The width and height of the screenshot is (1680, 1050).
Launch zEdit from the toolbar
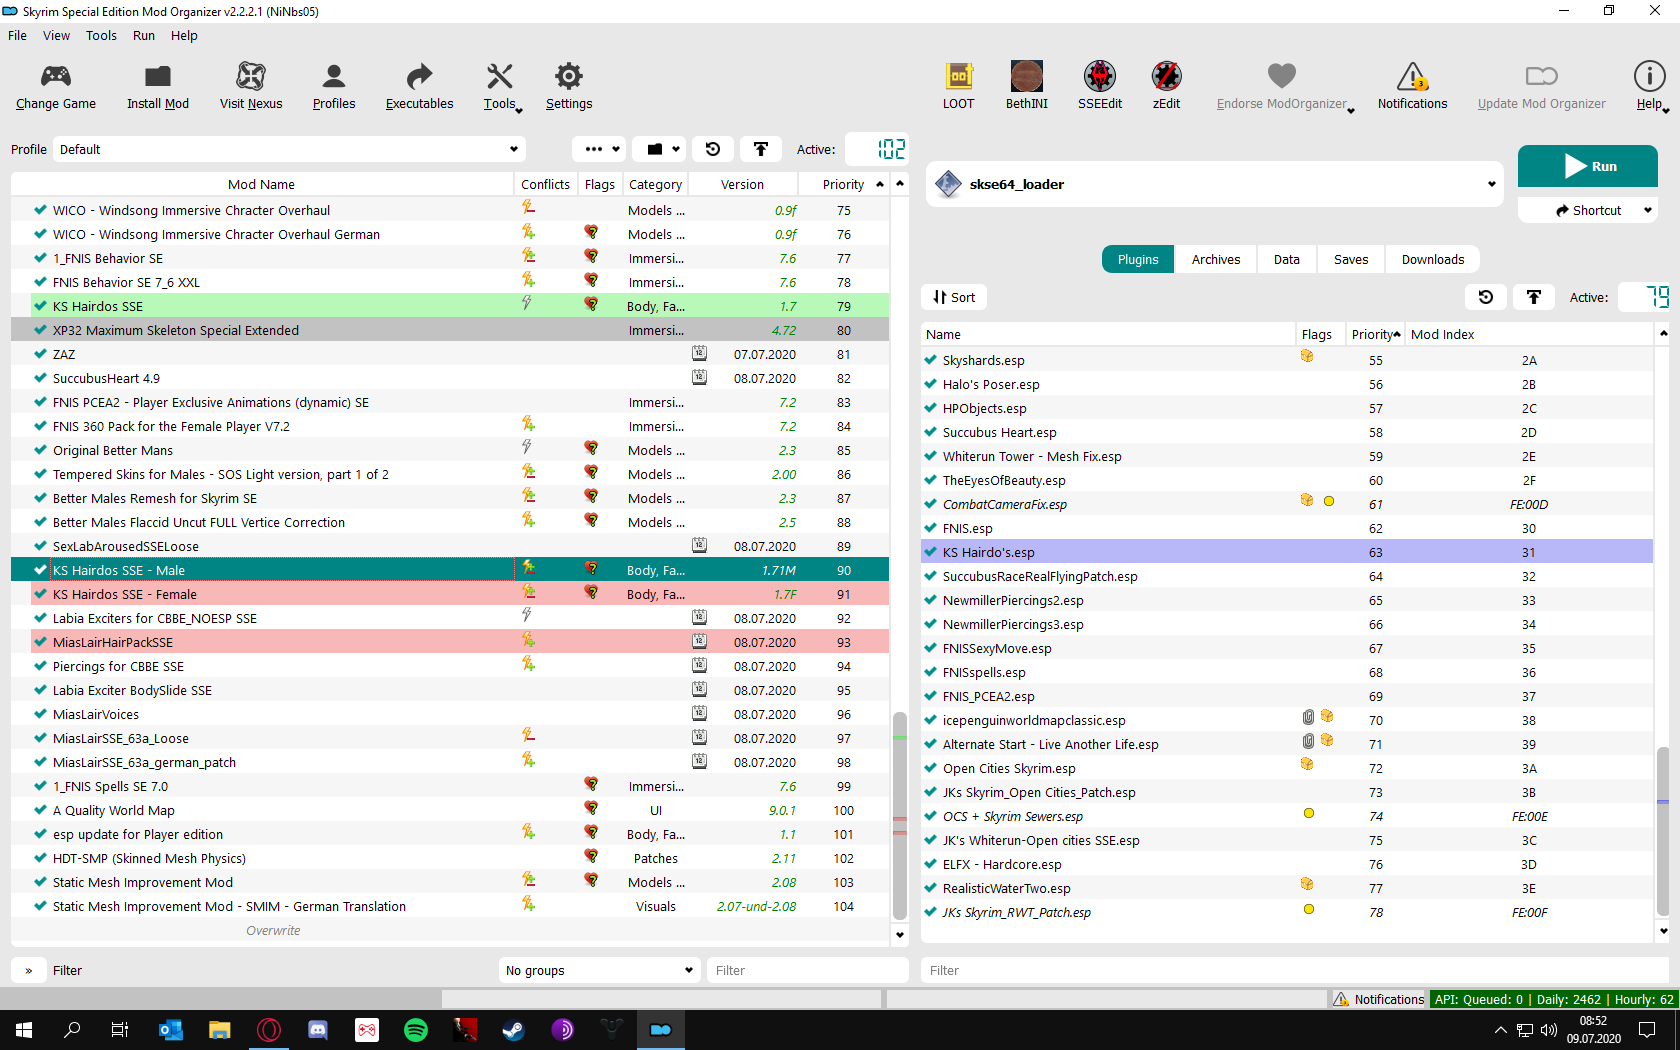tap(1167, 87)
